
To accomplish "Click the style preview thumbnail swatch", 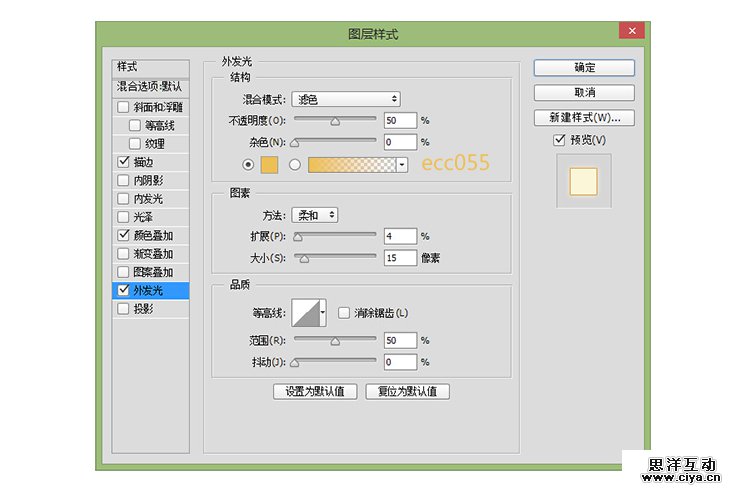I will point(583,182).
